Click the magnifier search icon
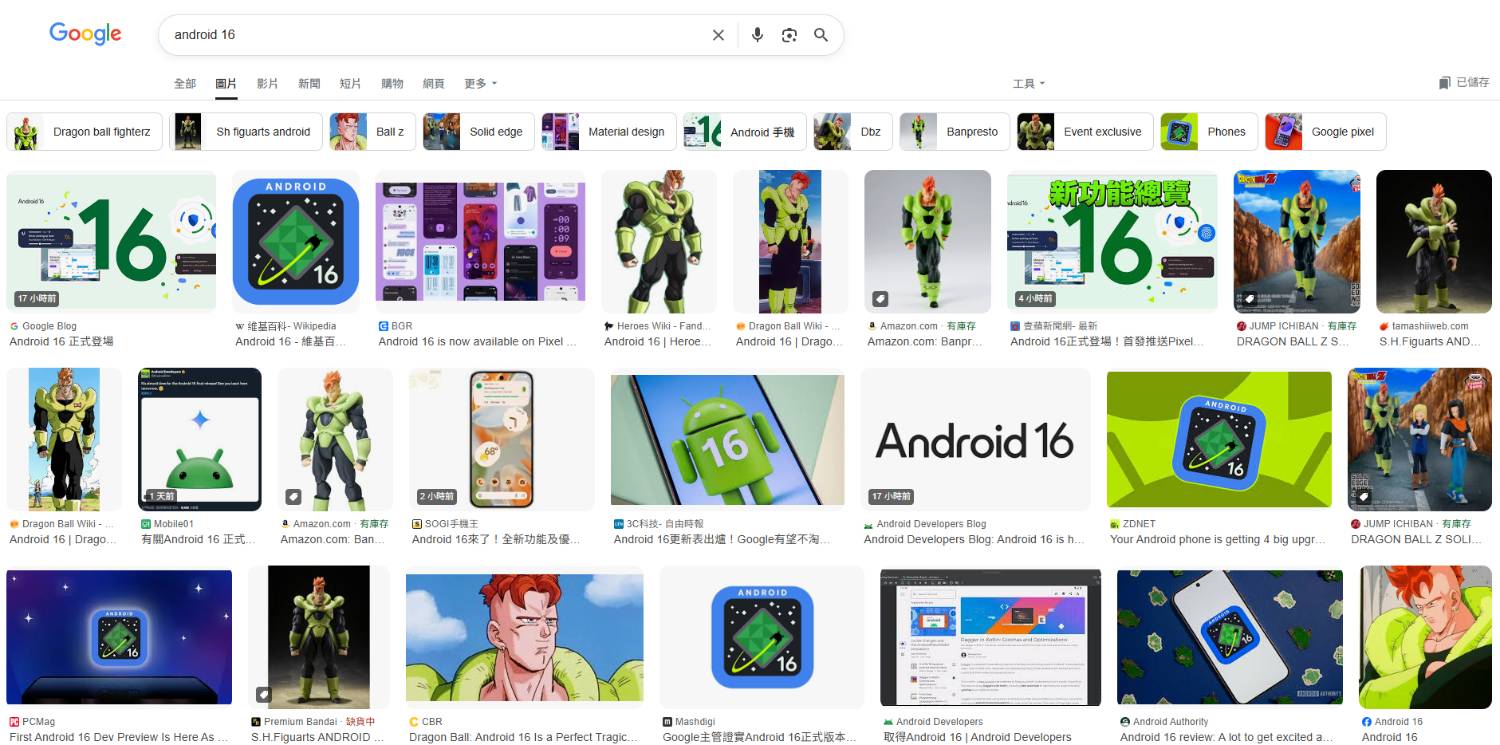The image size is (1500, 745). point(821,35)
